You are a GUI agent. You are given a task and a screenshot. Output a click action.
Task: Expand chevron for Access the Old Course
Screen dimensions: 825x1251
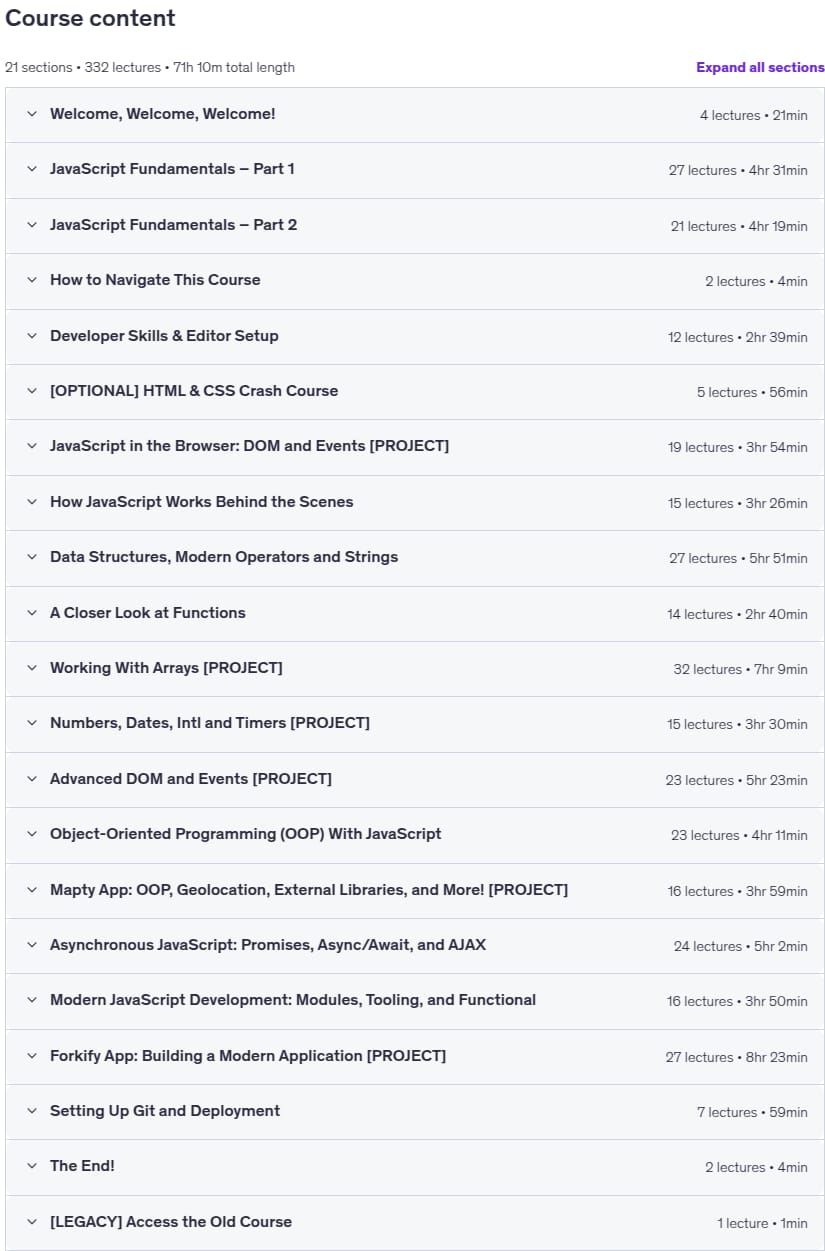(x=32, y=1223)
